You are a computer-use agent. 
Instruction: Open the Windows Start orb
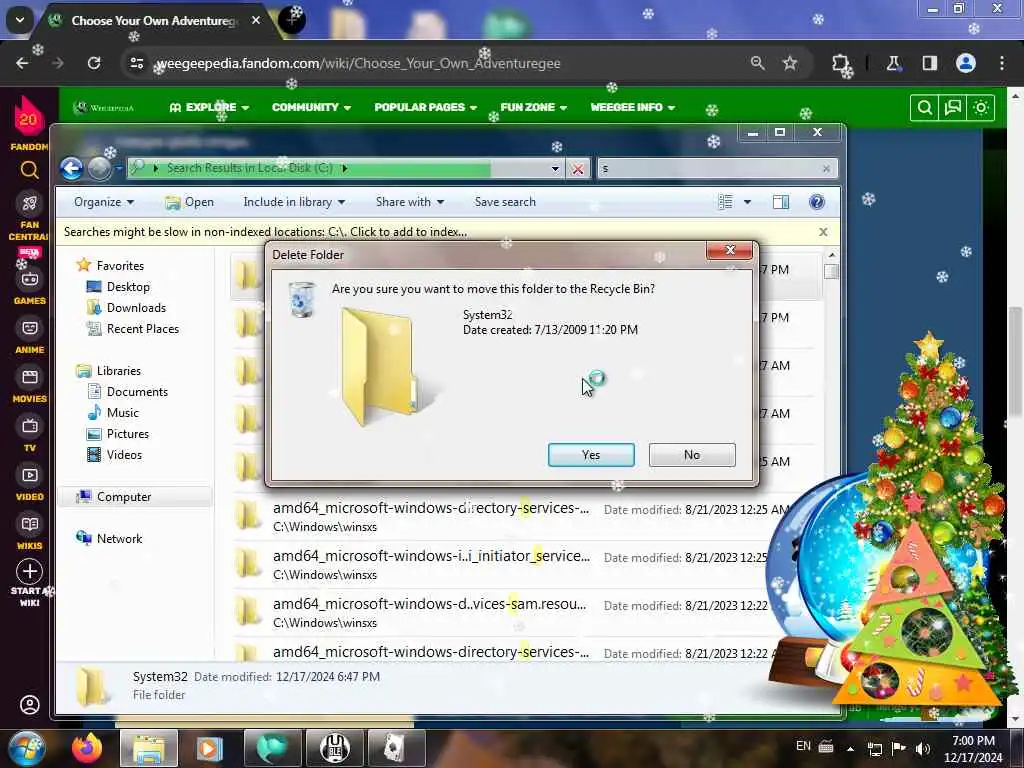26,748
